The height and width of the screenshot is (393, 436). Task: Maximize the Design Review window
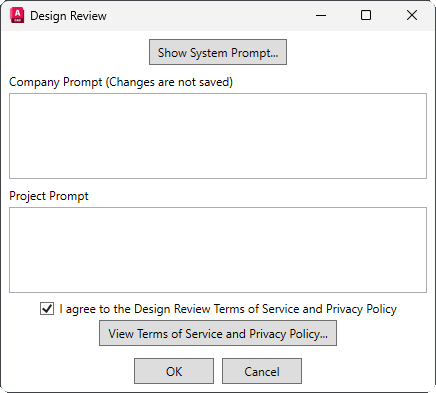pyautogui.click(x=366, y=15)
